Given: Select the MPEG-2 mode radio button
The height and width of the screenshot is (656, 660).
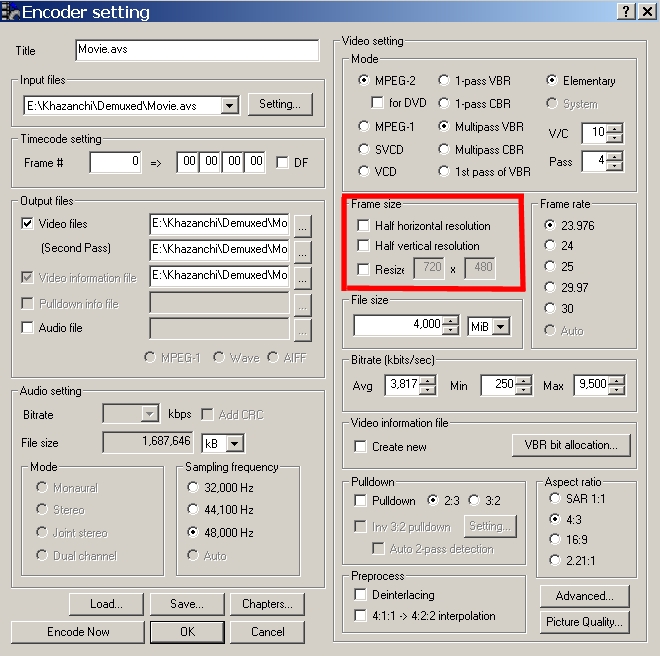Looking at the screenshot, I should pos(364,80).
